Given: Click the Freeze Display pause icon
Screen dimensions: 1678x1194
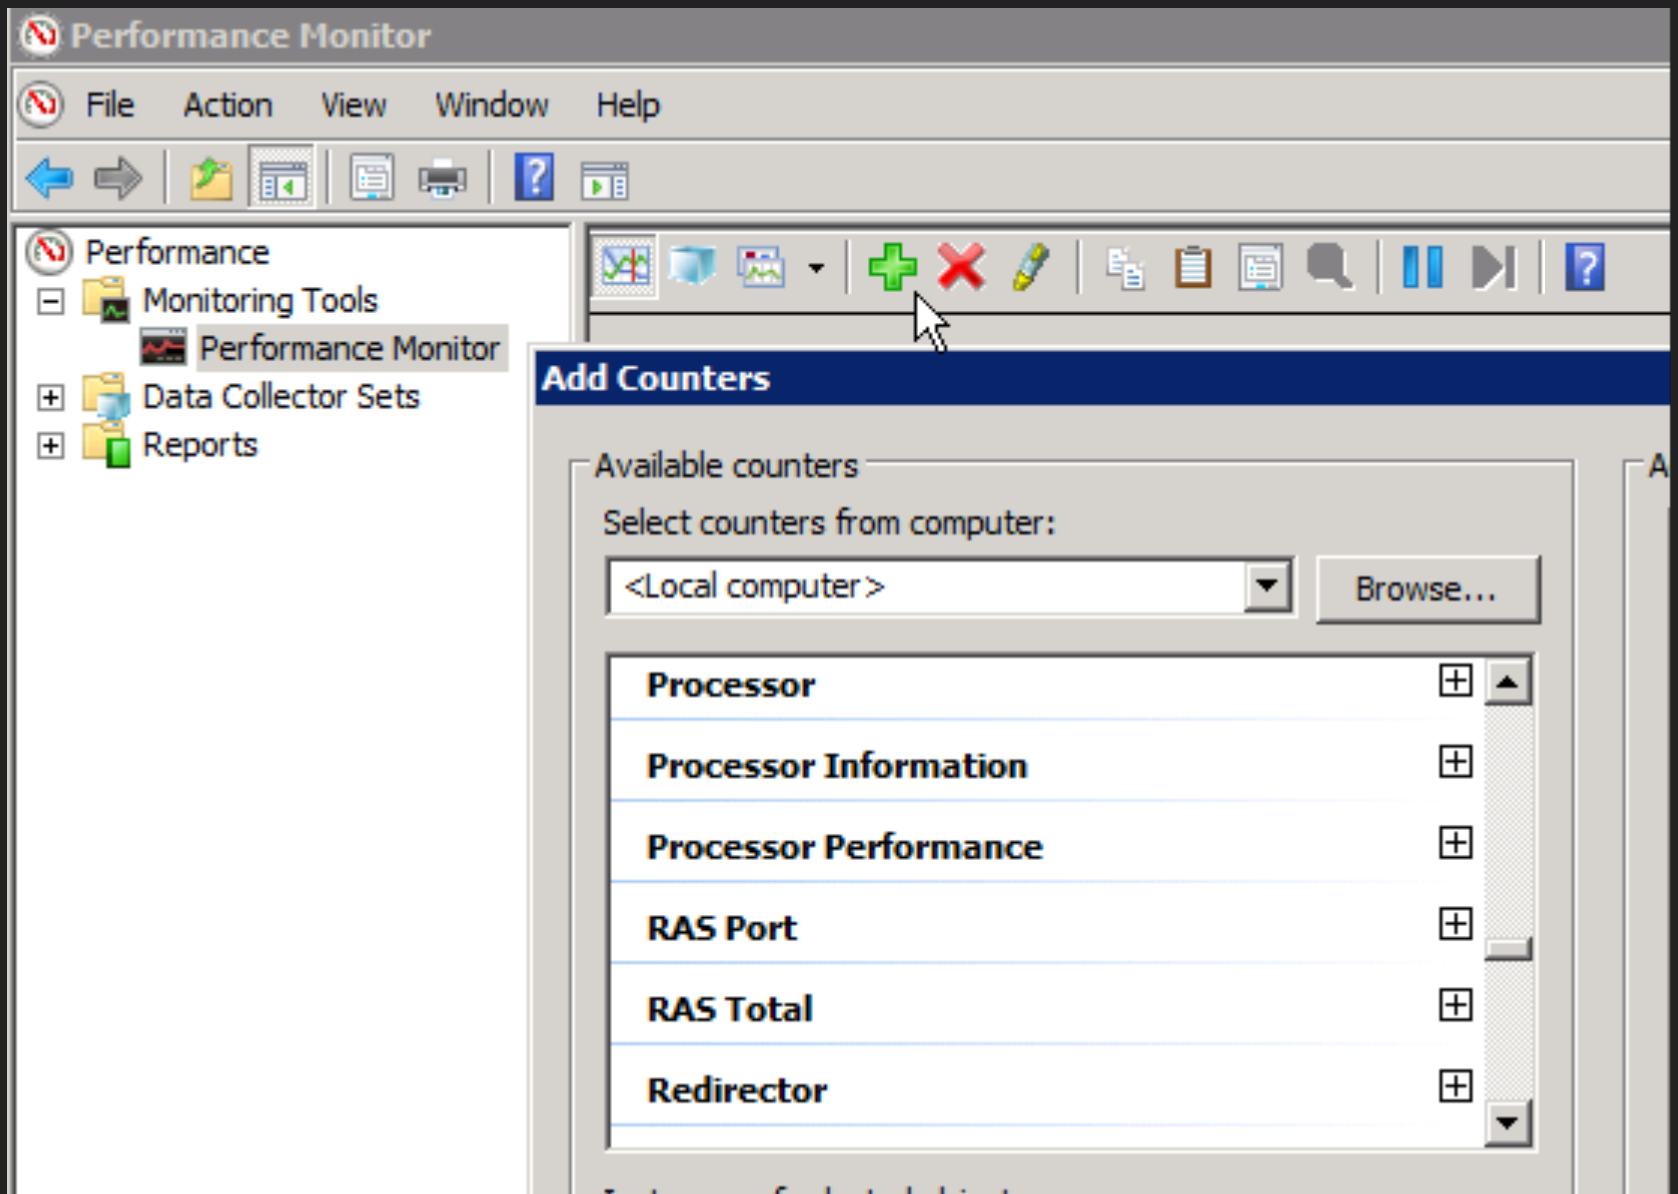Looking at the screenshot, I should pos(1421,267).
